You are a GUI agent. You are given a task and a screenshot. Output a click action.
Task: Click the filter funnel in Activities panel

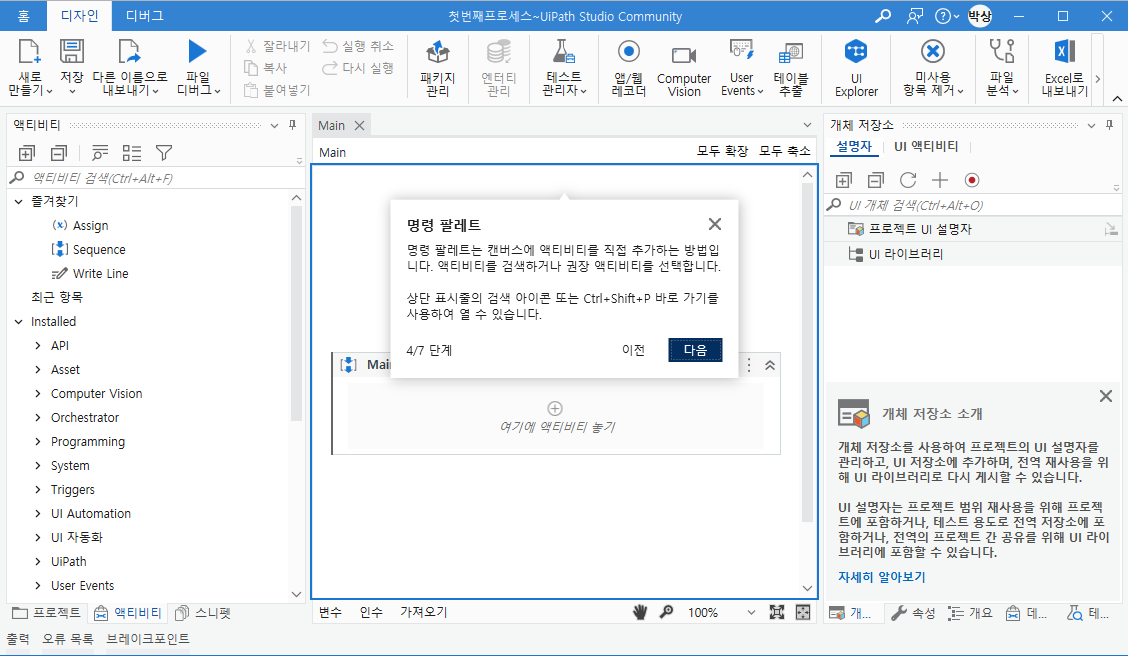click(x=164, y=152)
